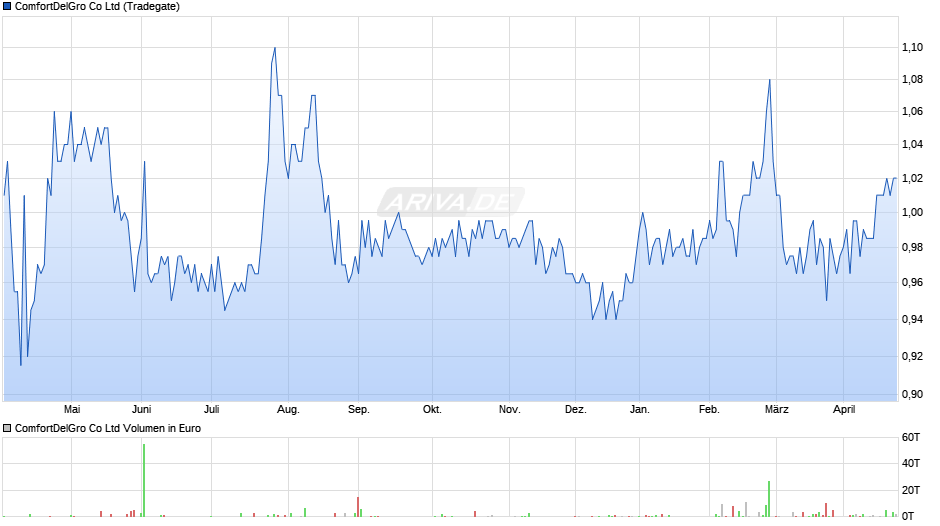
Task: Click the 0,98 price axis value
Action: [912, 248]
